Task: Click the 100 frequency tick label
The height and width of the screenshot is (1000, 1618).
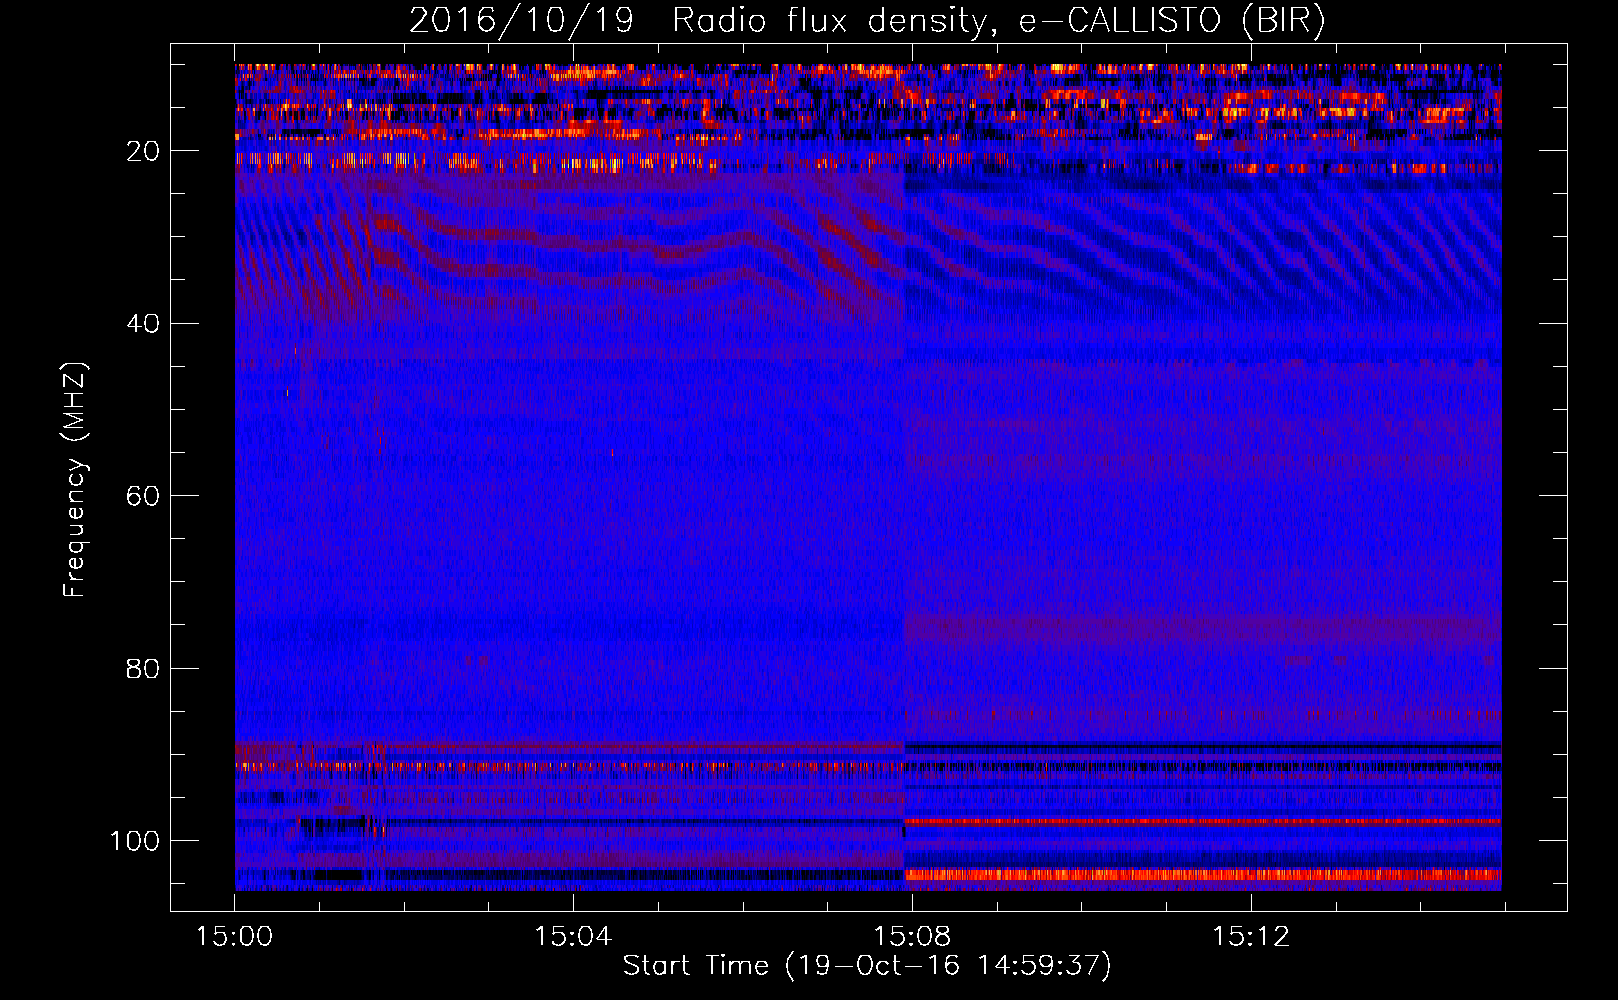Action: (x=135, y=841)
